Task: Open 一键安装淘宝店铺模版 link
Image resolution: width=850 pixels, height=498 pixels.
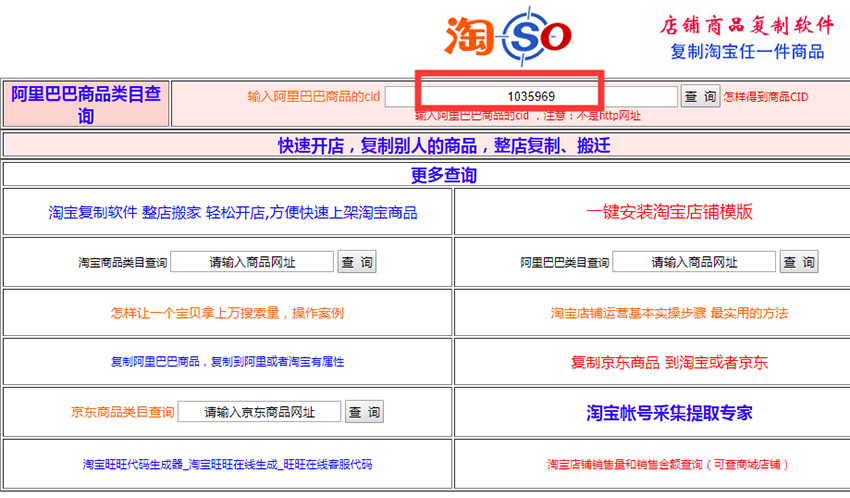Action: click(x=669, y=212)
